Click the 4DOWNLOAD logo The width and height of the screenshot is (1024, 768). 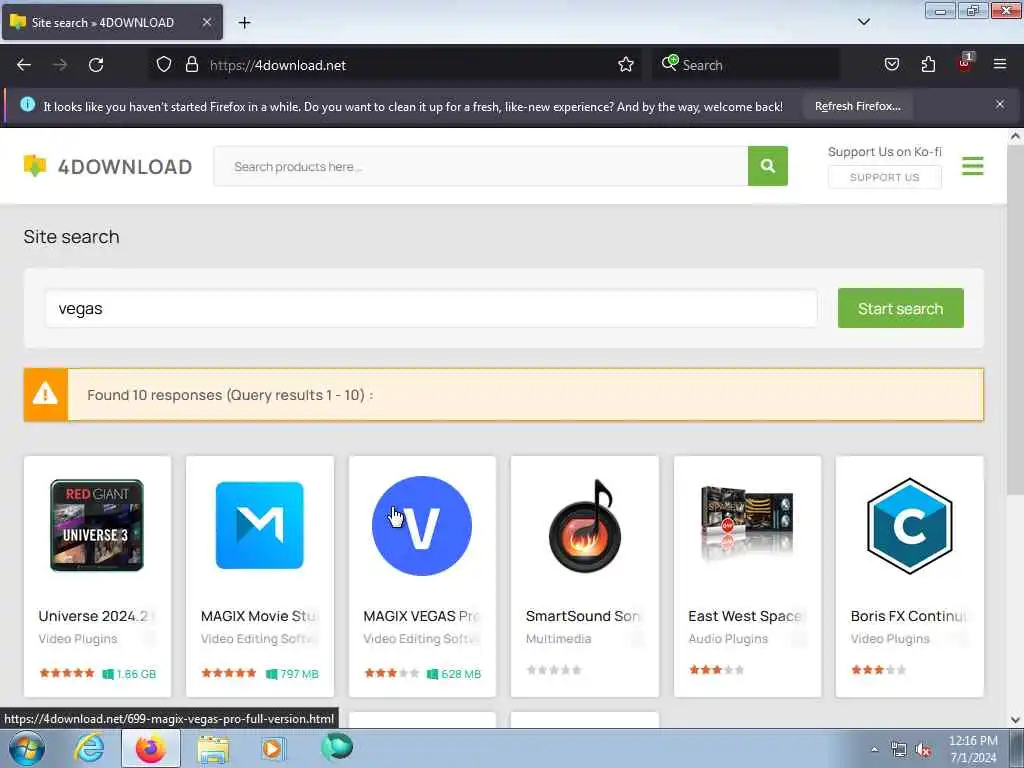(108, 166)
